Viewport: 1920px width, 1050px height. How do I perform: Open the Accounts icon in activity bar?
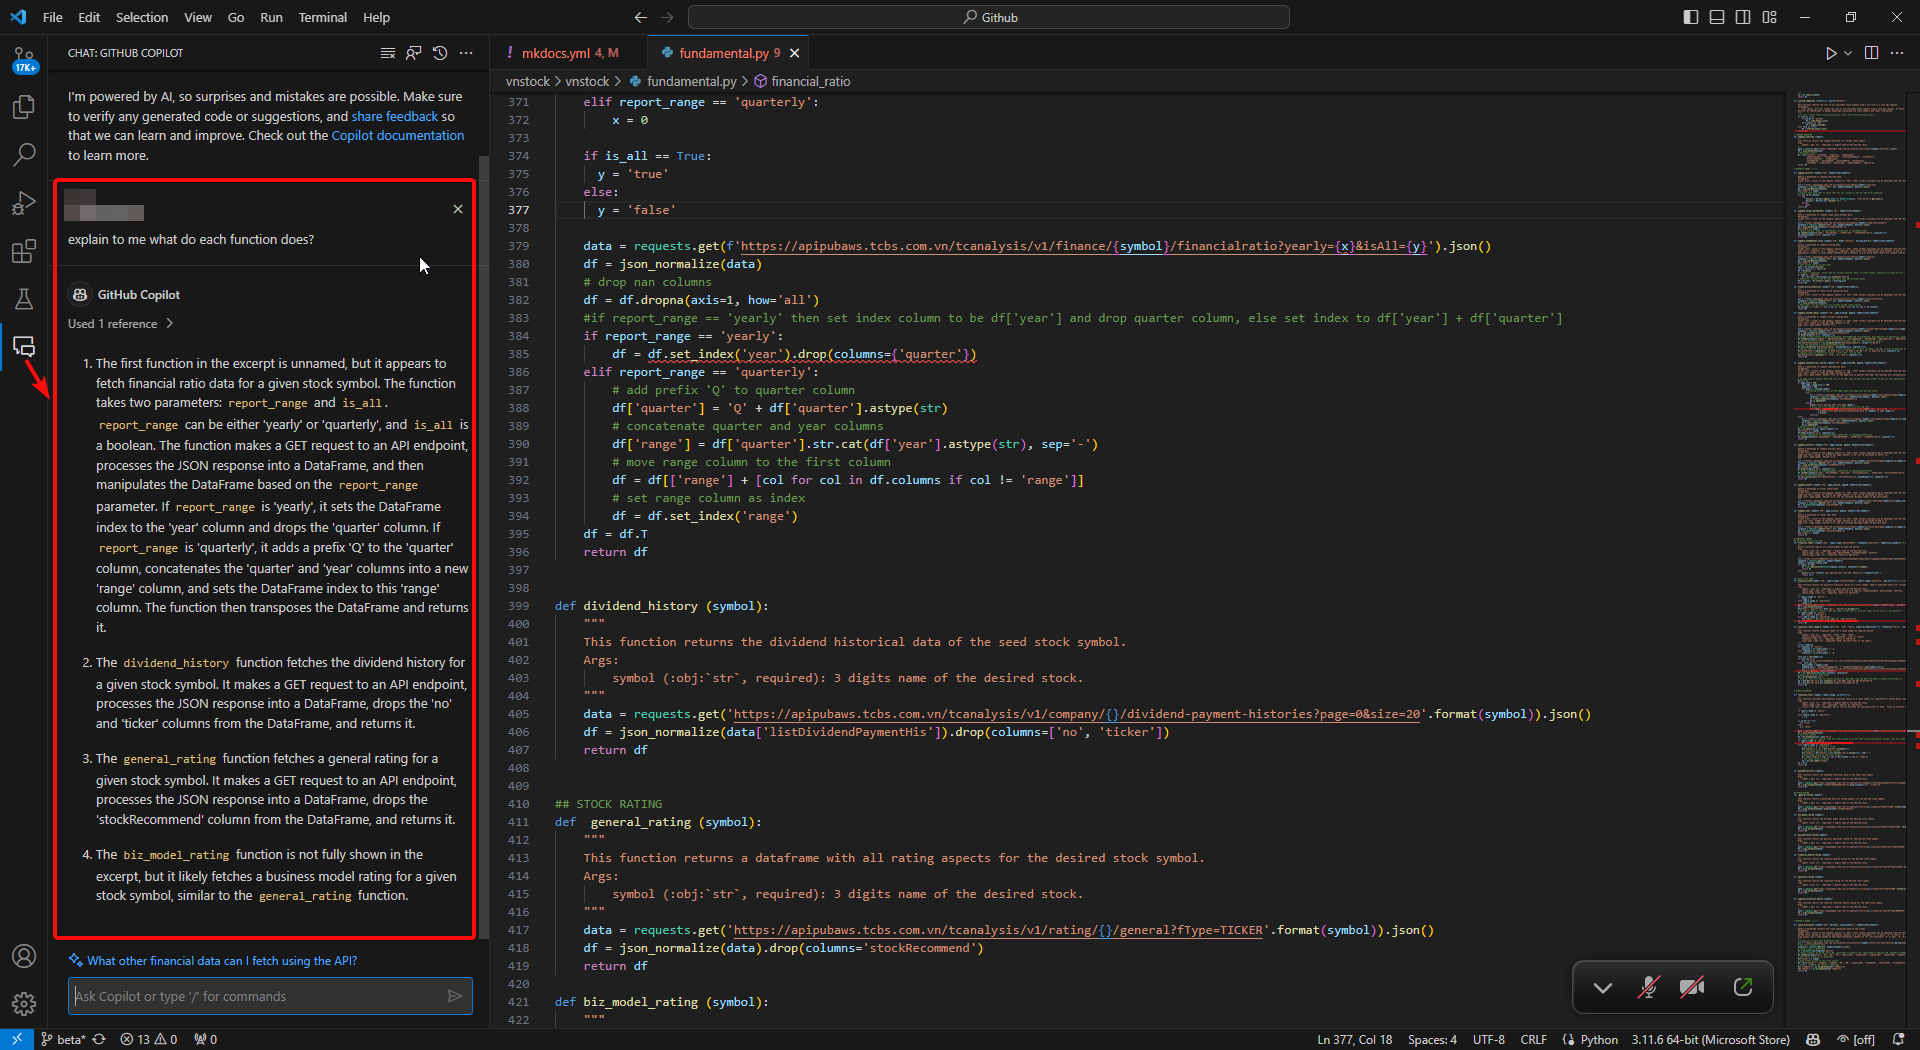coord(24,956)
